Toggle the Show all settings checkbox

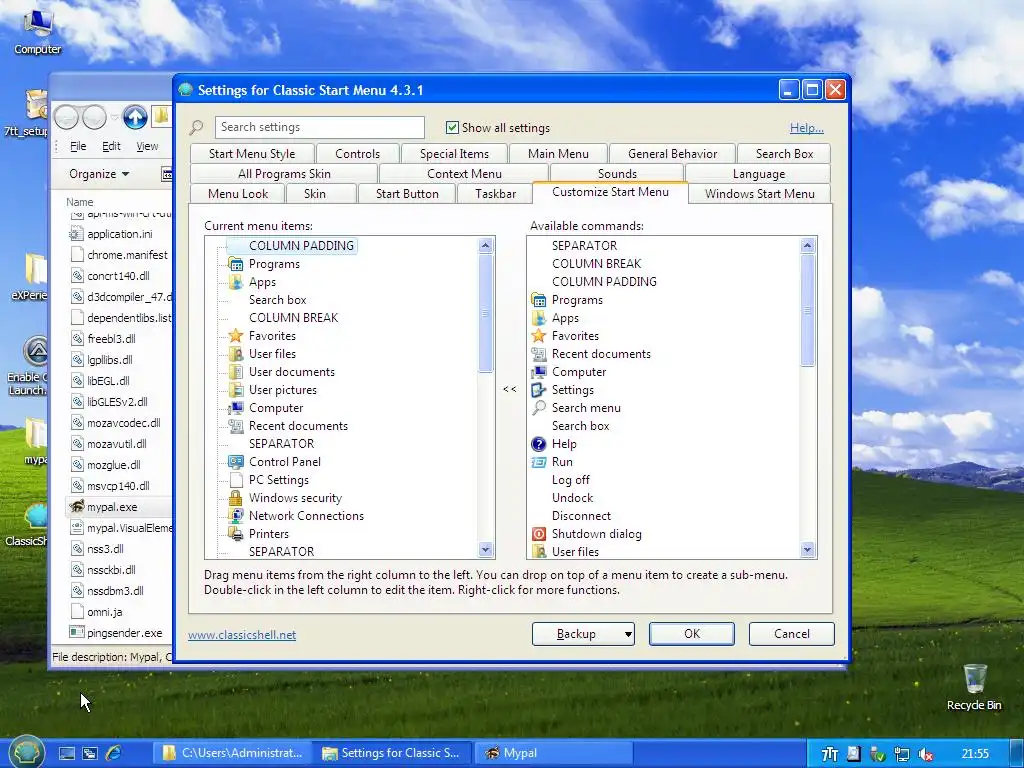tap(452, 127)
